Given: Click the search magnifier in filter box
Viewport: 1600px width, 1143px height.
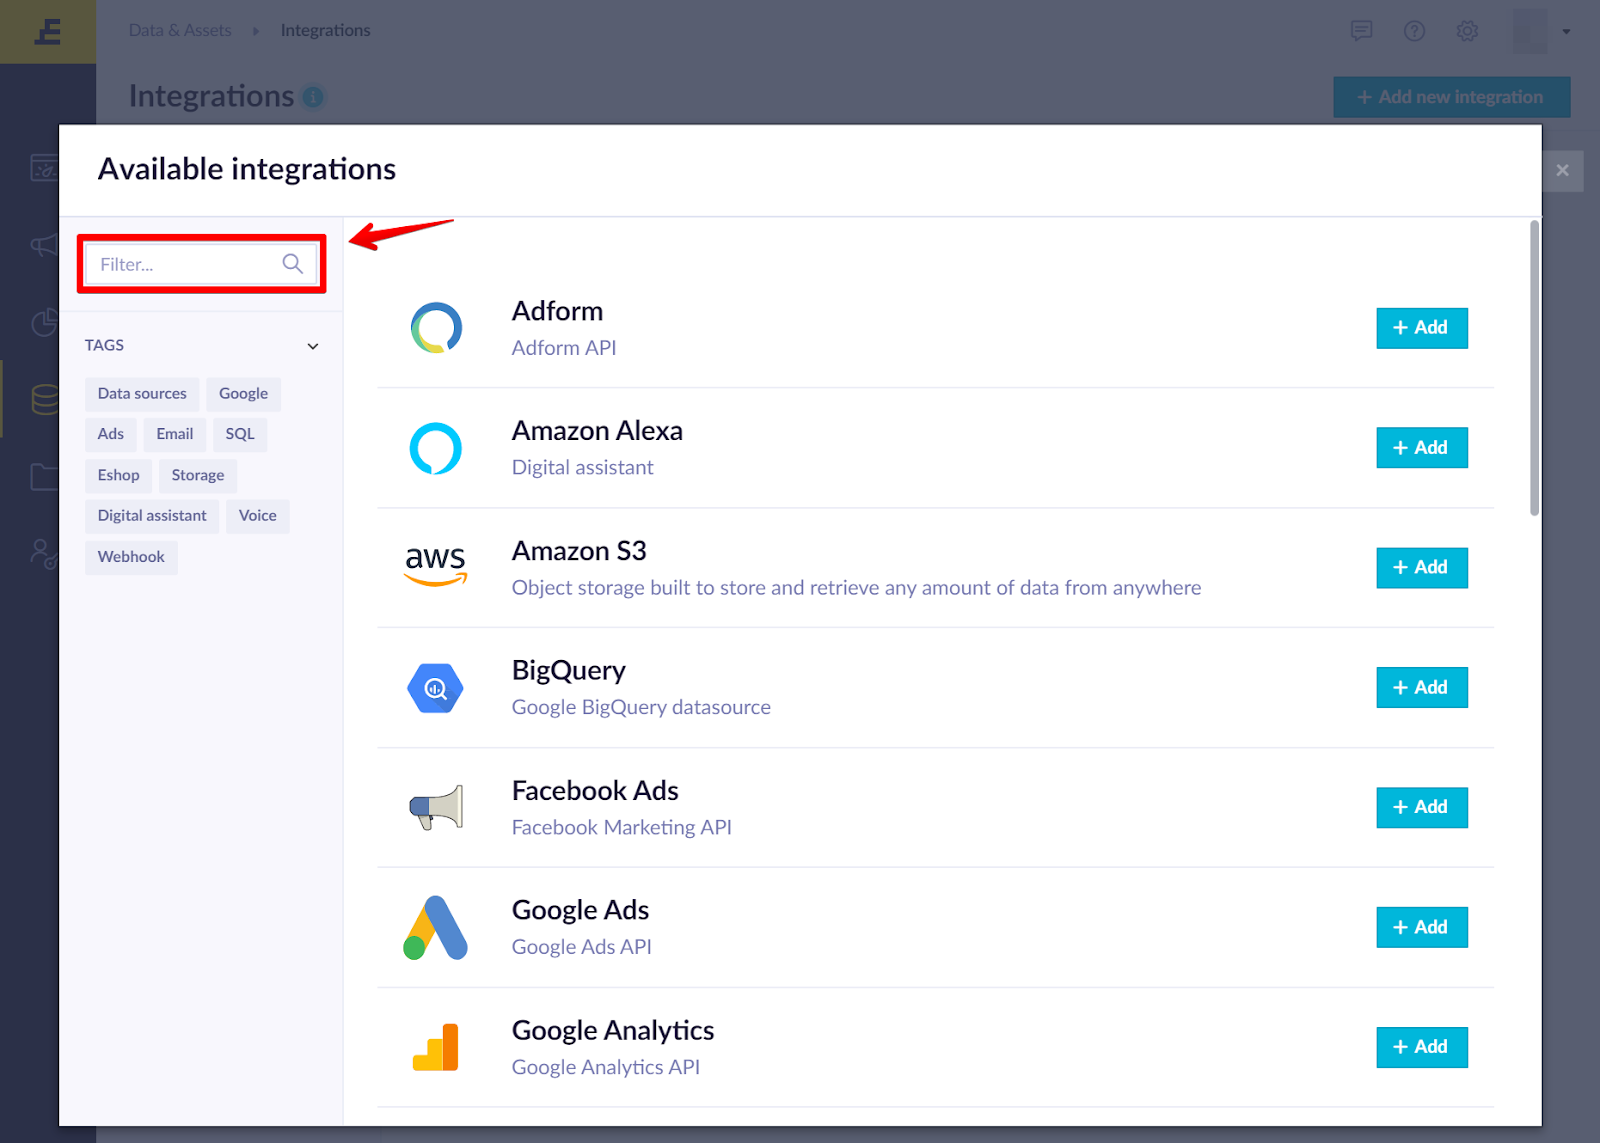Looking at the screenshot, I should 292,264.
